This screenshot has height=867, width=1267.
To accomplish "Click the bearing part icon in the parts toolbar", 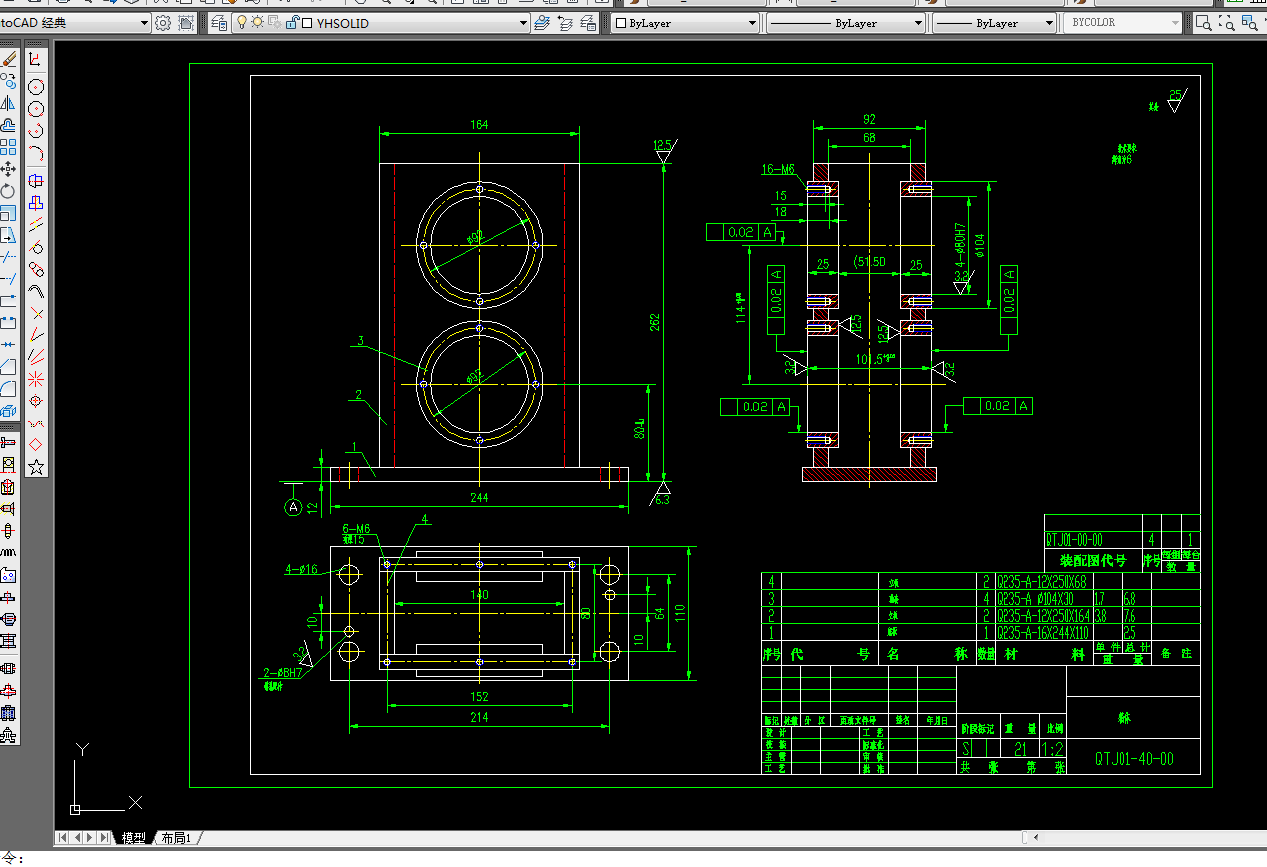I will tap(8, 465).
